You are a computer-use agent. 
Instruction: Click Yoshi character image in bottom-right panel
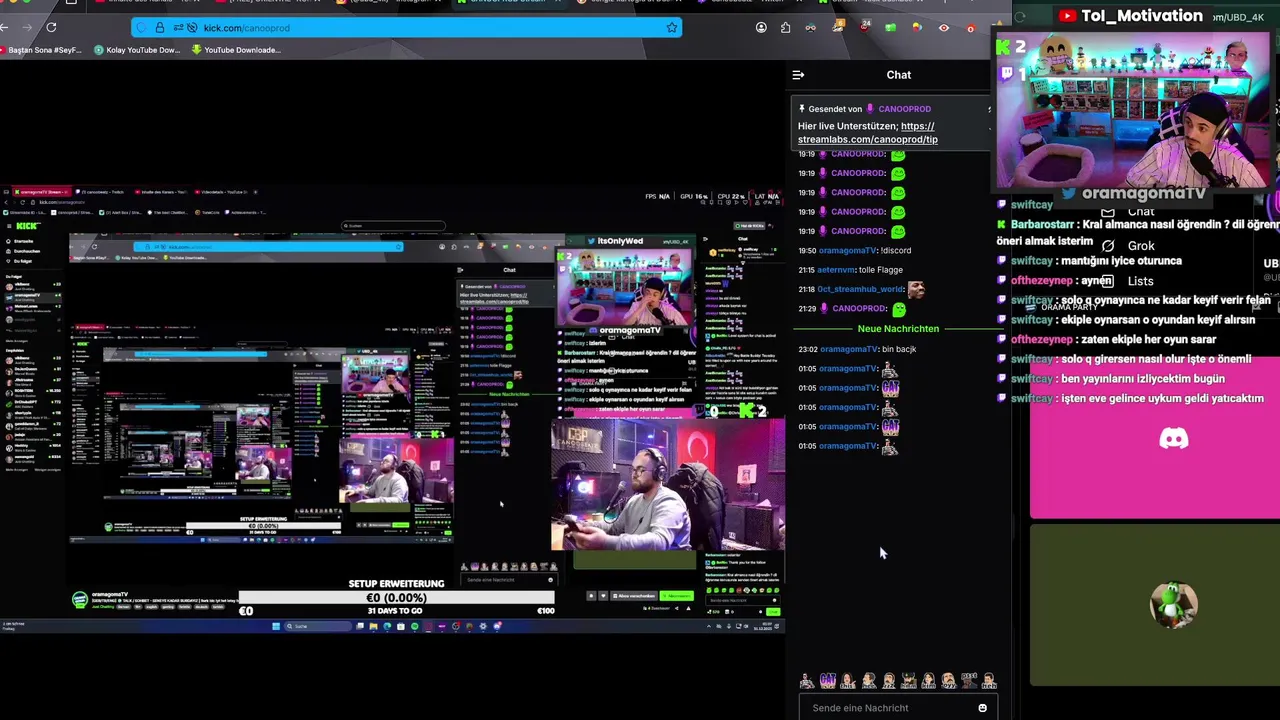pyautogui.click(x=1173, y=604)
